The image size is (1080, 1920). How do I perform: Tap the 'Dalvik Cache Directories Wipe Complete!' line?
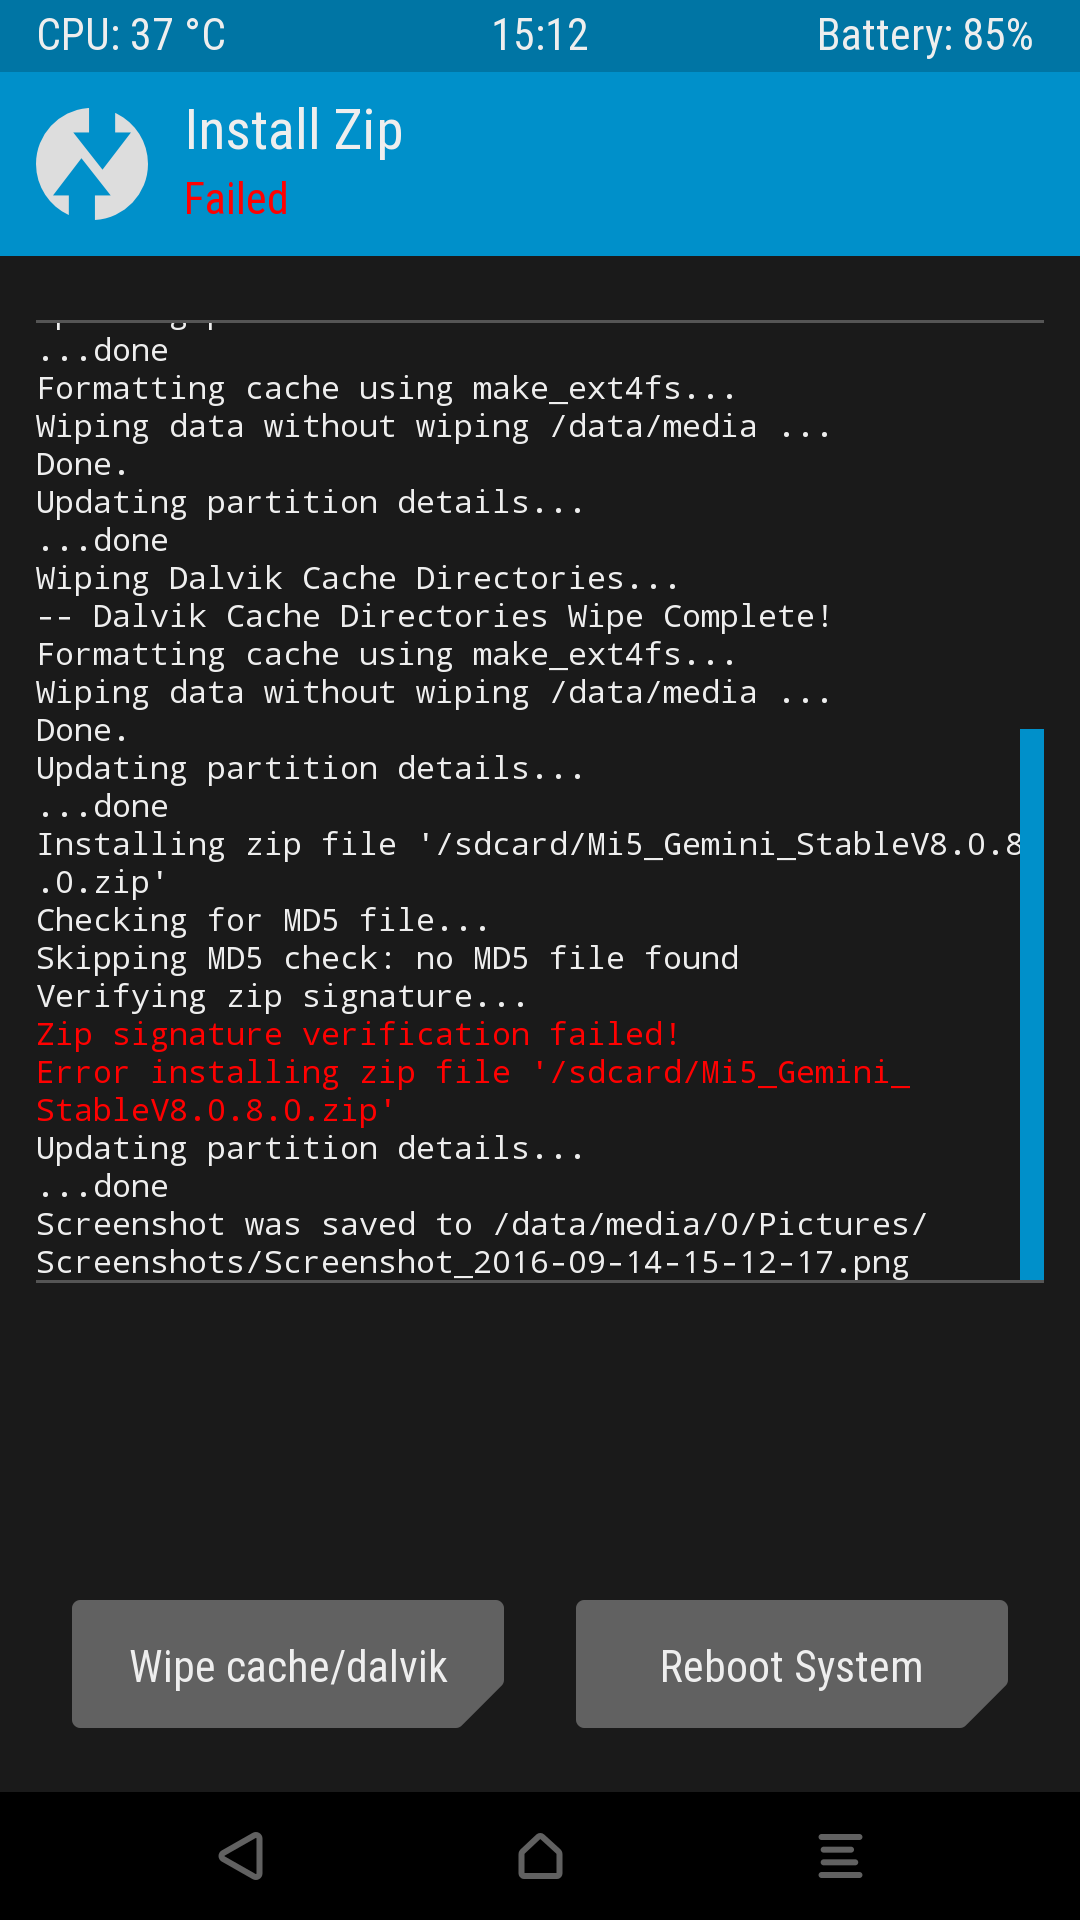click(x=434, y=616)
